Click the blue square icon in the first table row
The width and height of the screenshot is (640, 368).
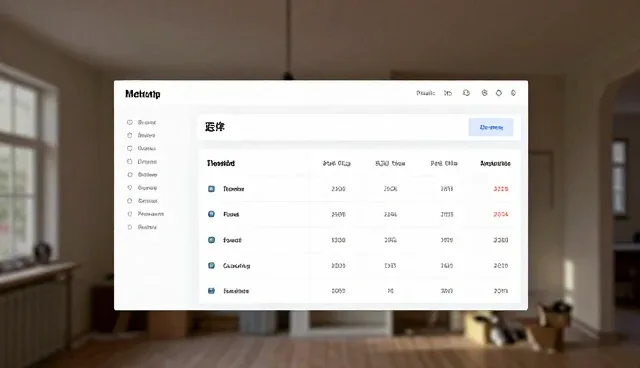[211, 188]
